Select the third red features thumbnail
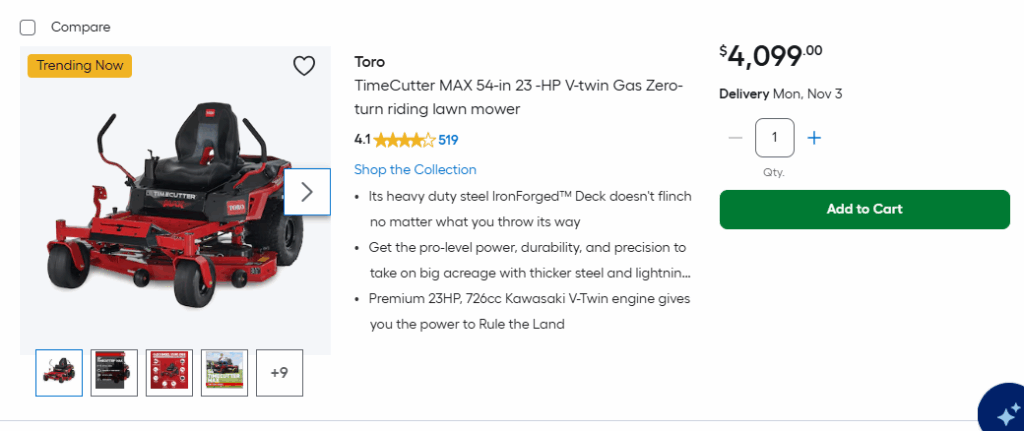The image size is (1024, 431). [x=169, y=372]
